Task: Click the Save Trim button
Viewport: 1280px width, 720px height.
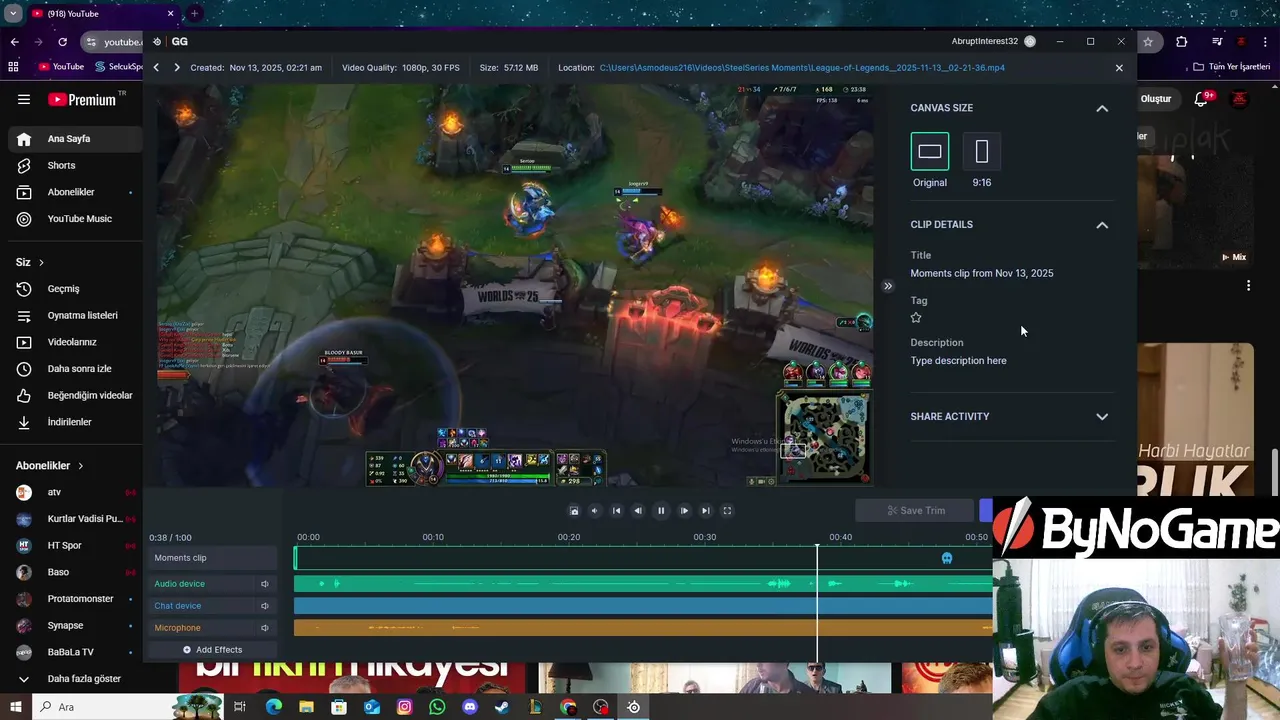Action: (915, 511)
